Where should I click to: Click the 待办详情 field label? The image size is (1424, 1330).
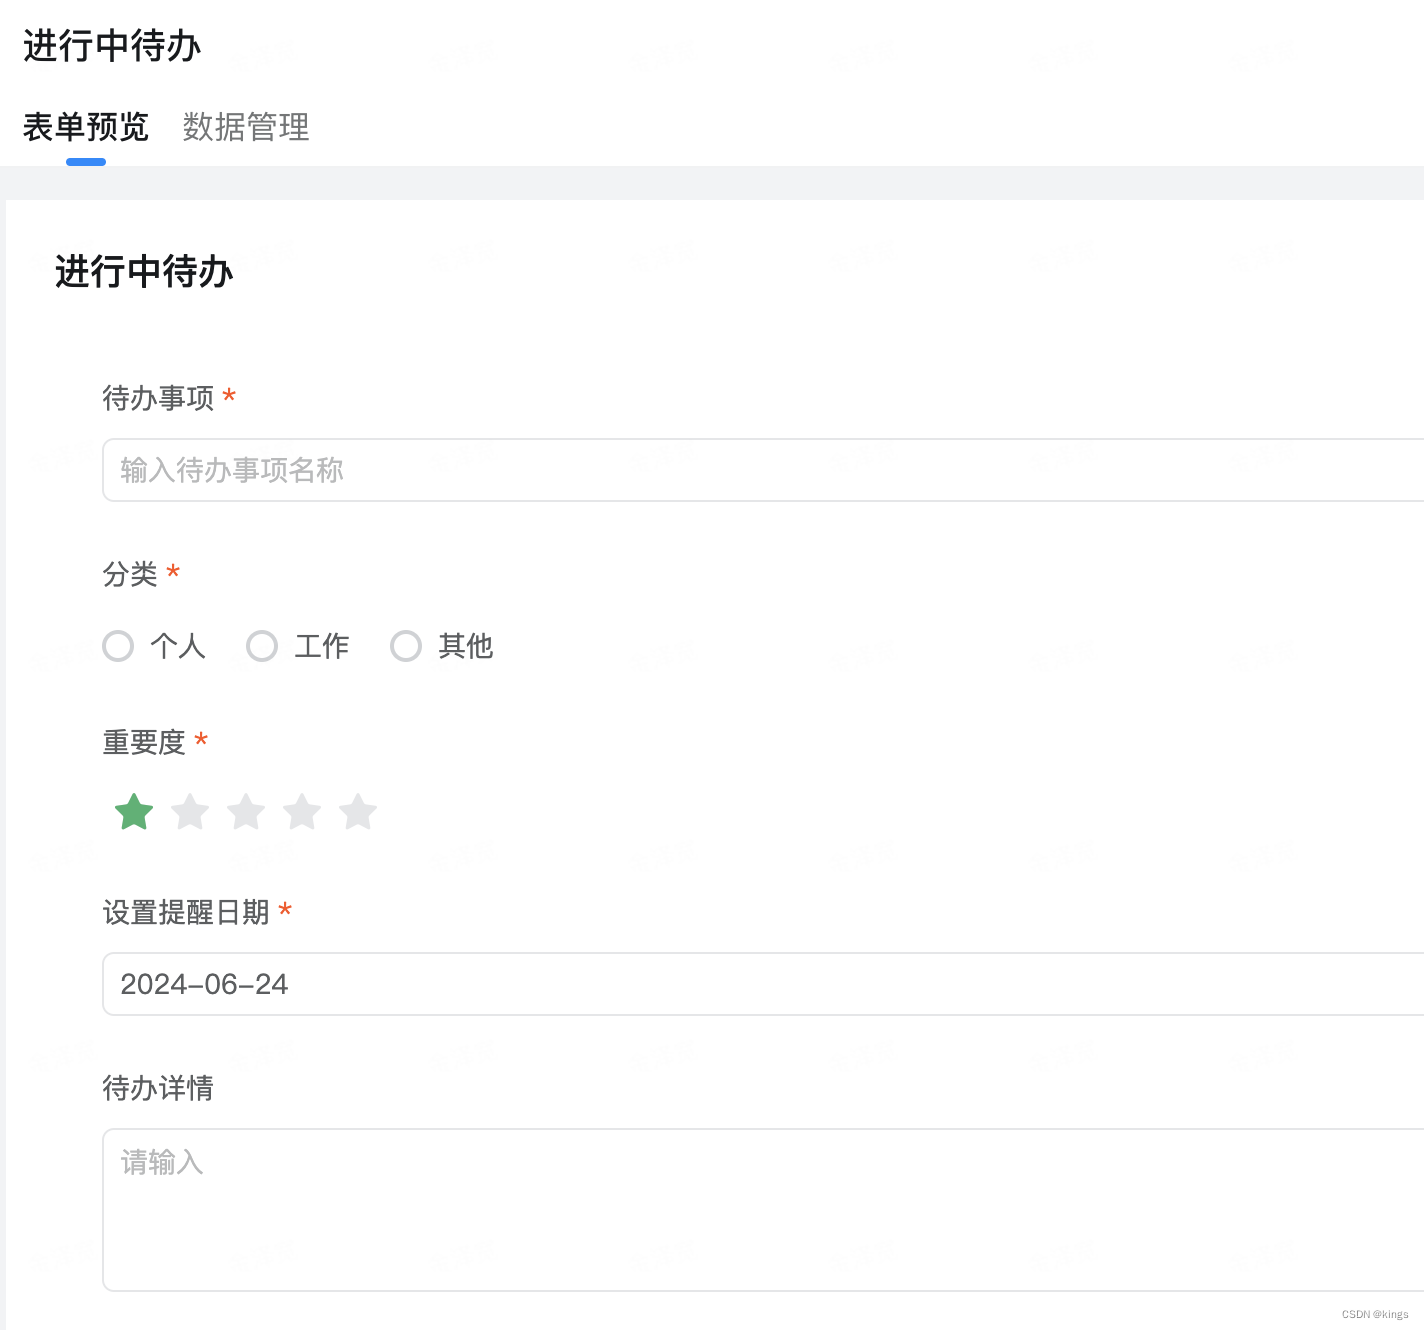pos(158,1088)
